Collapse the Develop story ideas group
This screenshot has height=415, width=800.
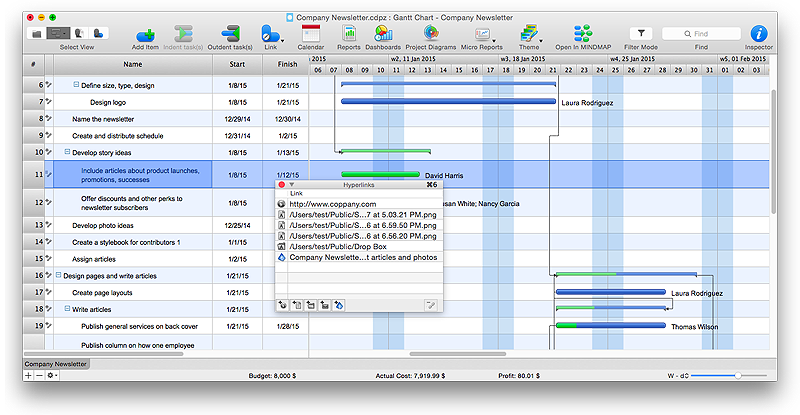tap(68, 152)
